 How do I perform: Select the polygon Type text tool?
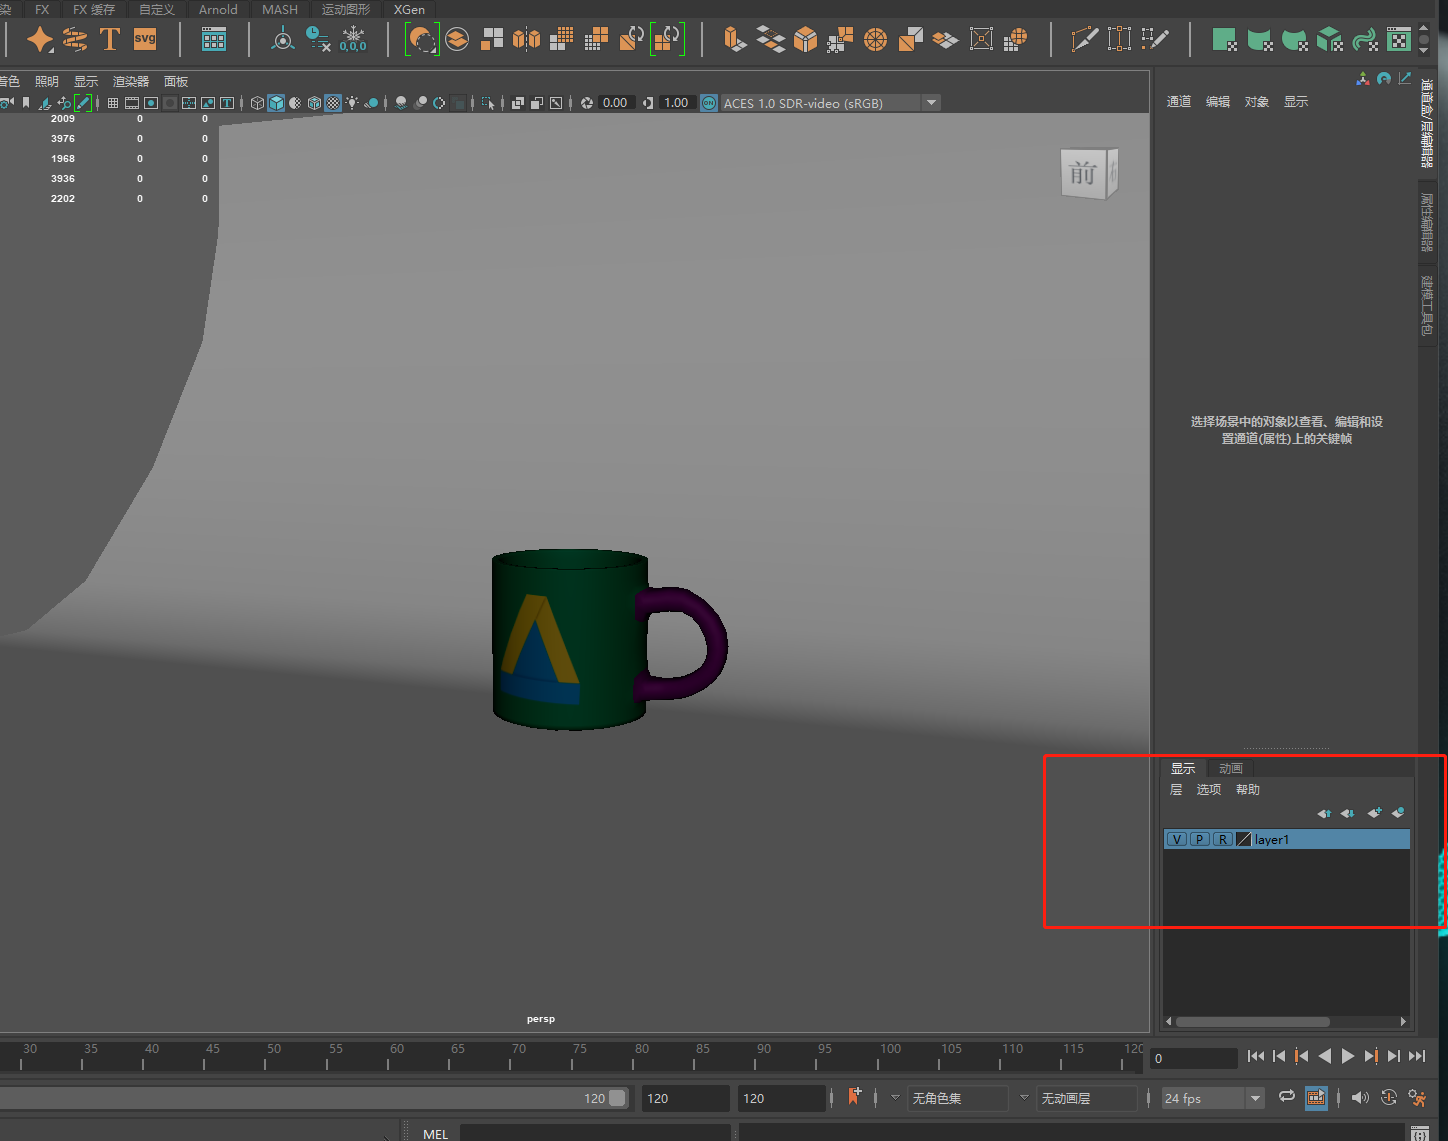[x=110, y=39]
